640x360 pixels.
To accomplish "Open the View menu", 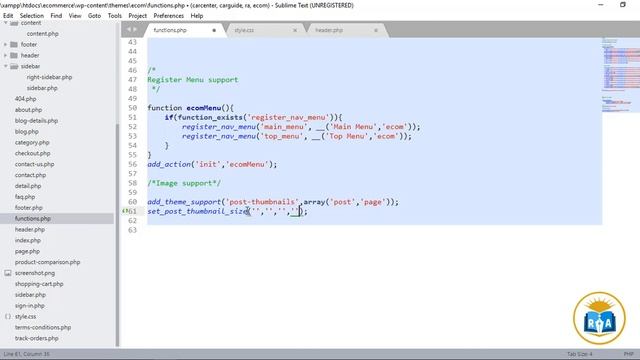I will (75, 16).
